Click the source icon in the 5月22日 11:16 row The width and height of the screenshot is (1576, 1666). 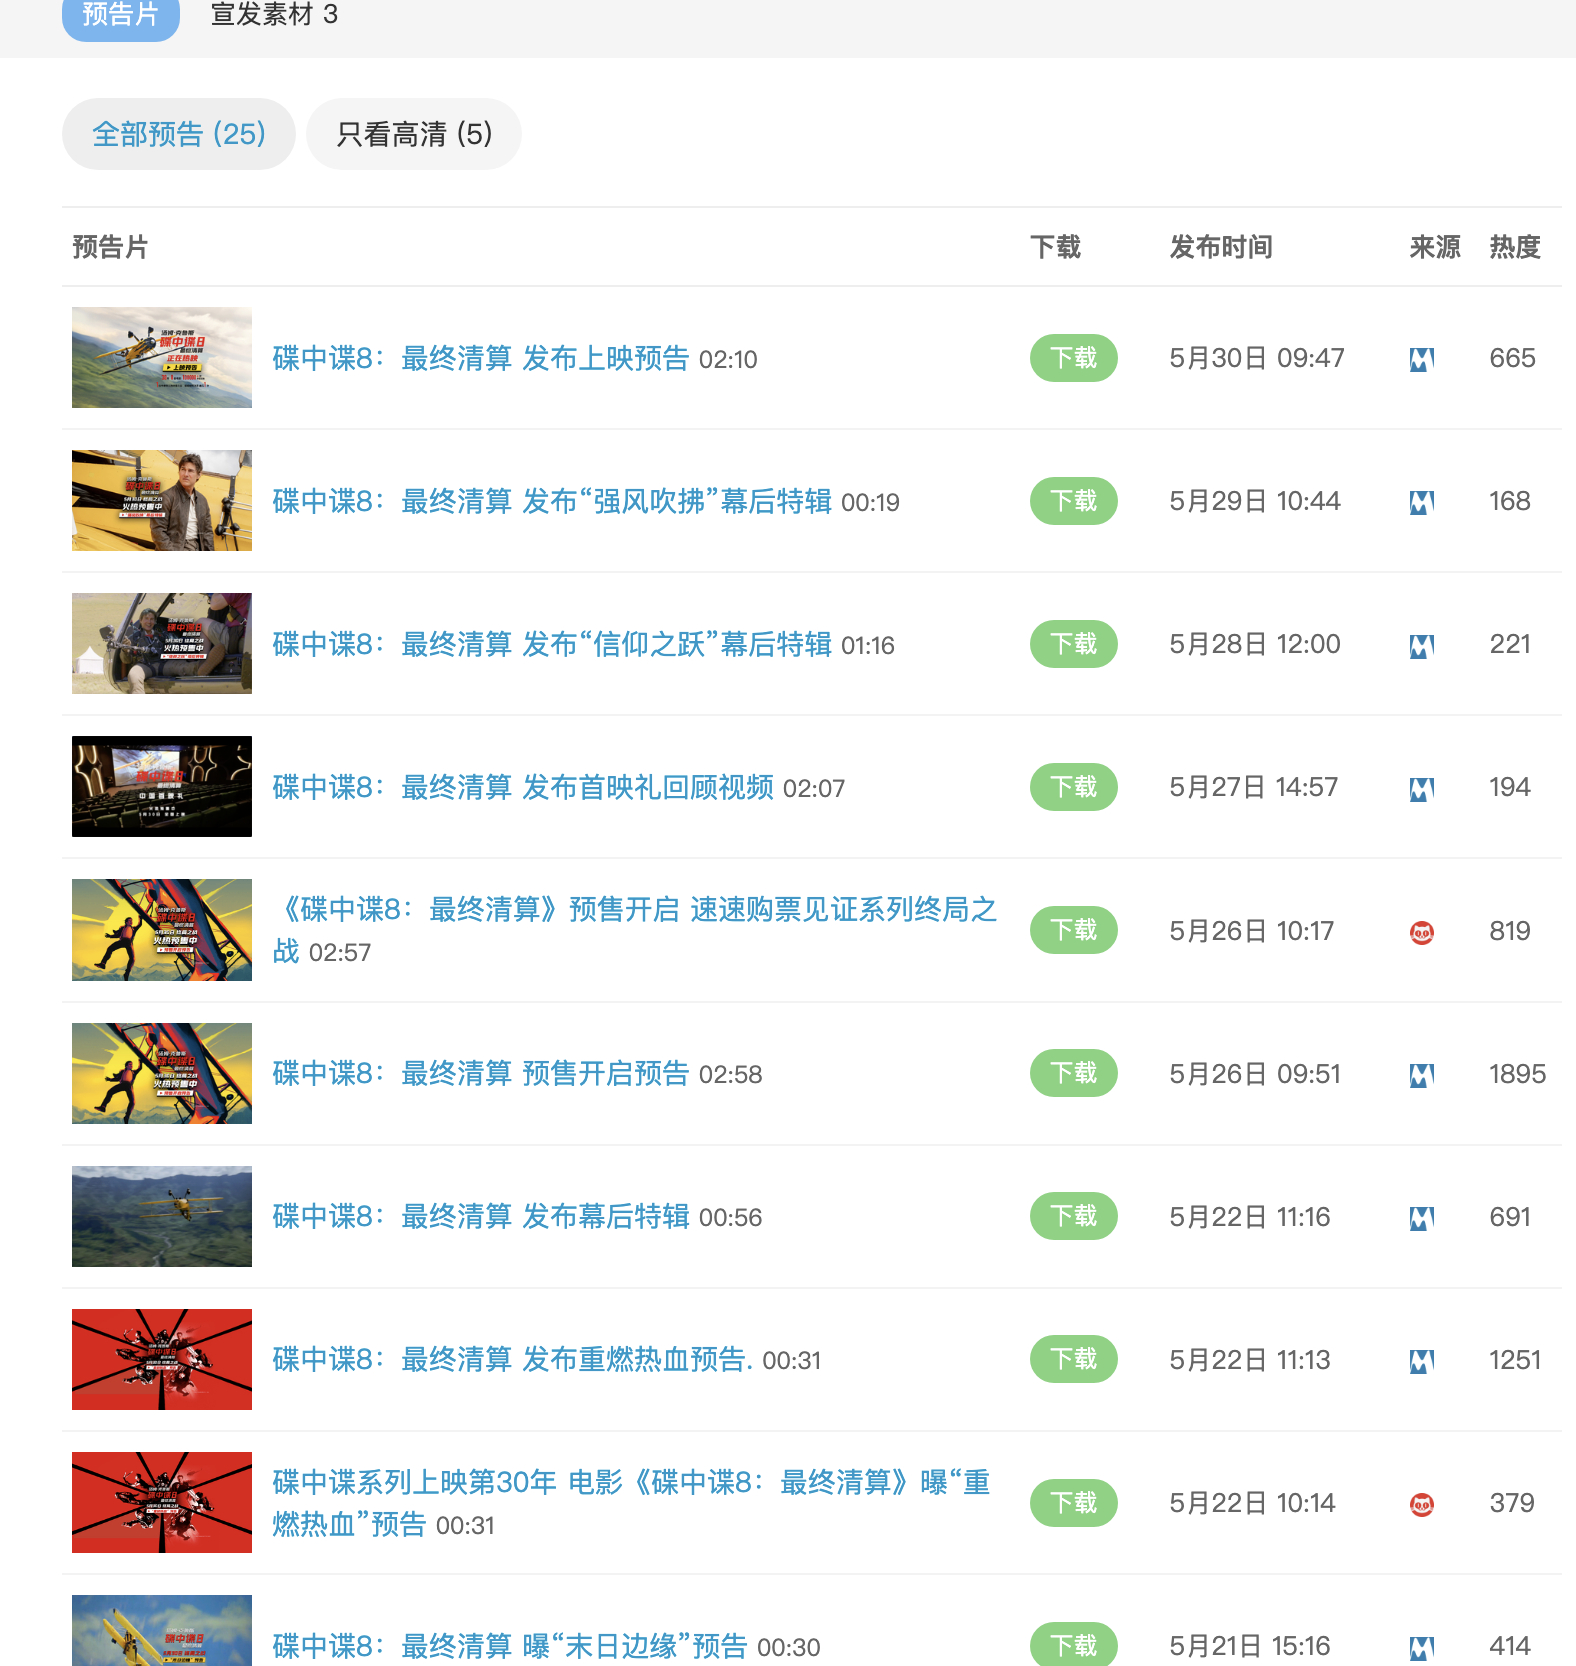1421,1218
